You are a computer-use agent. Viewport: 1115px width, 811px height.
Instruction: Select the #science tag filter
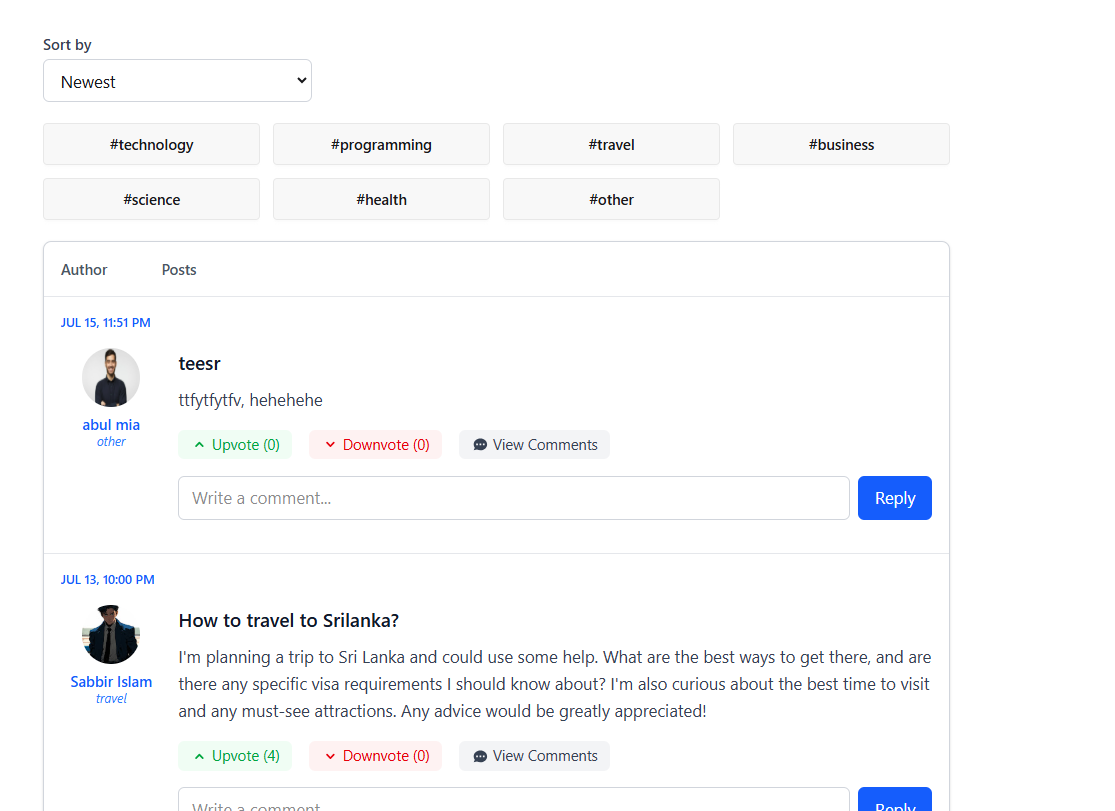tap(151, 199)
